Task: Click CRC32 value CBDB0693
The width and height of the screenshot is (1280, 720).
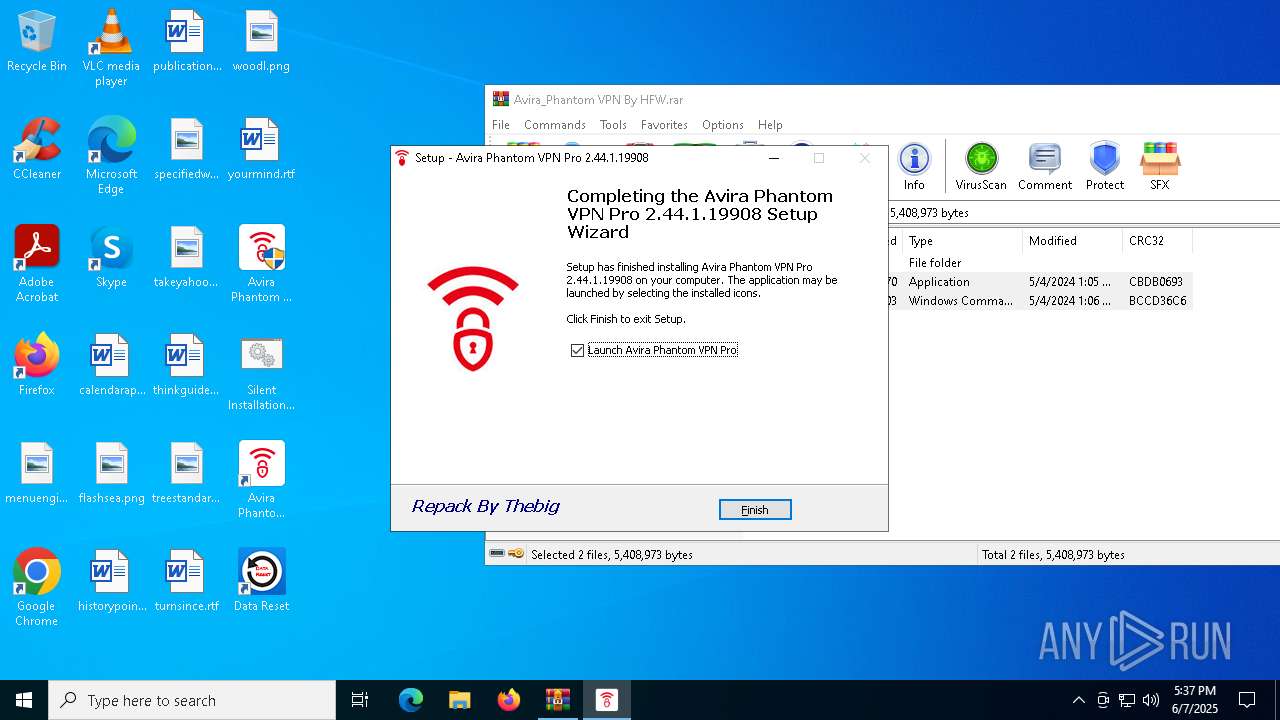Action: (1156, 282)
